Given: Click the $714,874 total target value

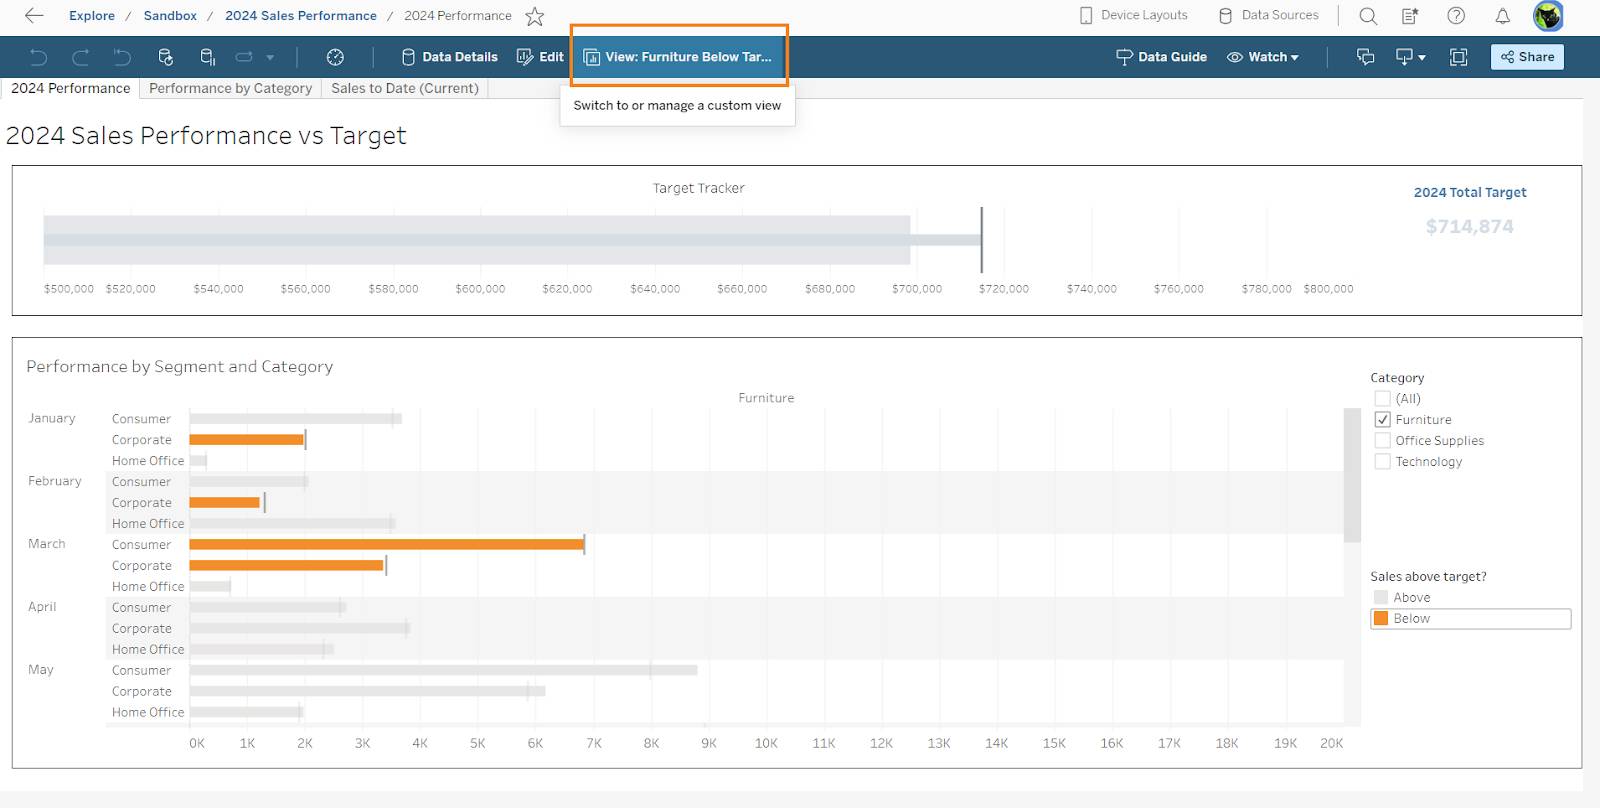Looking at the screenshot, I should tap(1469, 226).
